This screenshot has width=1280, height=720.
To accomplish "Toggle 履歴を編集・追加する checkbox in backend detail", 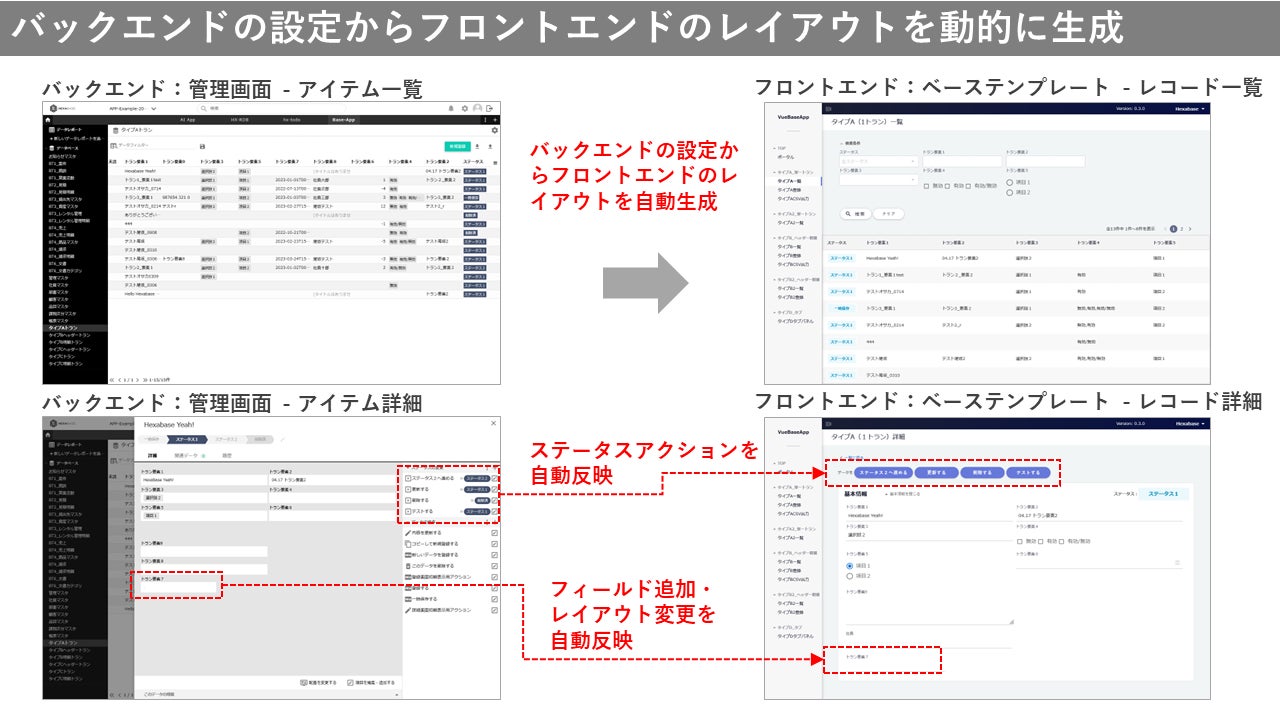I will click(349, 683).
